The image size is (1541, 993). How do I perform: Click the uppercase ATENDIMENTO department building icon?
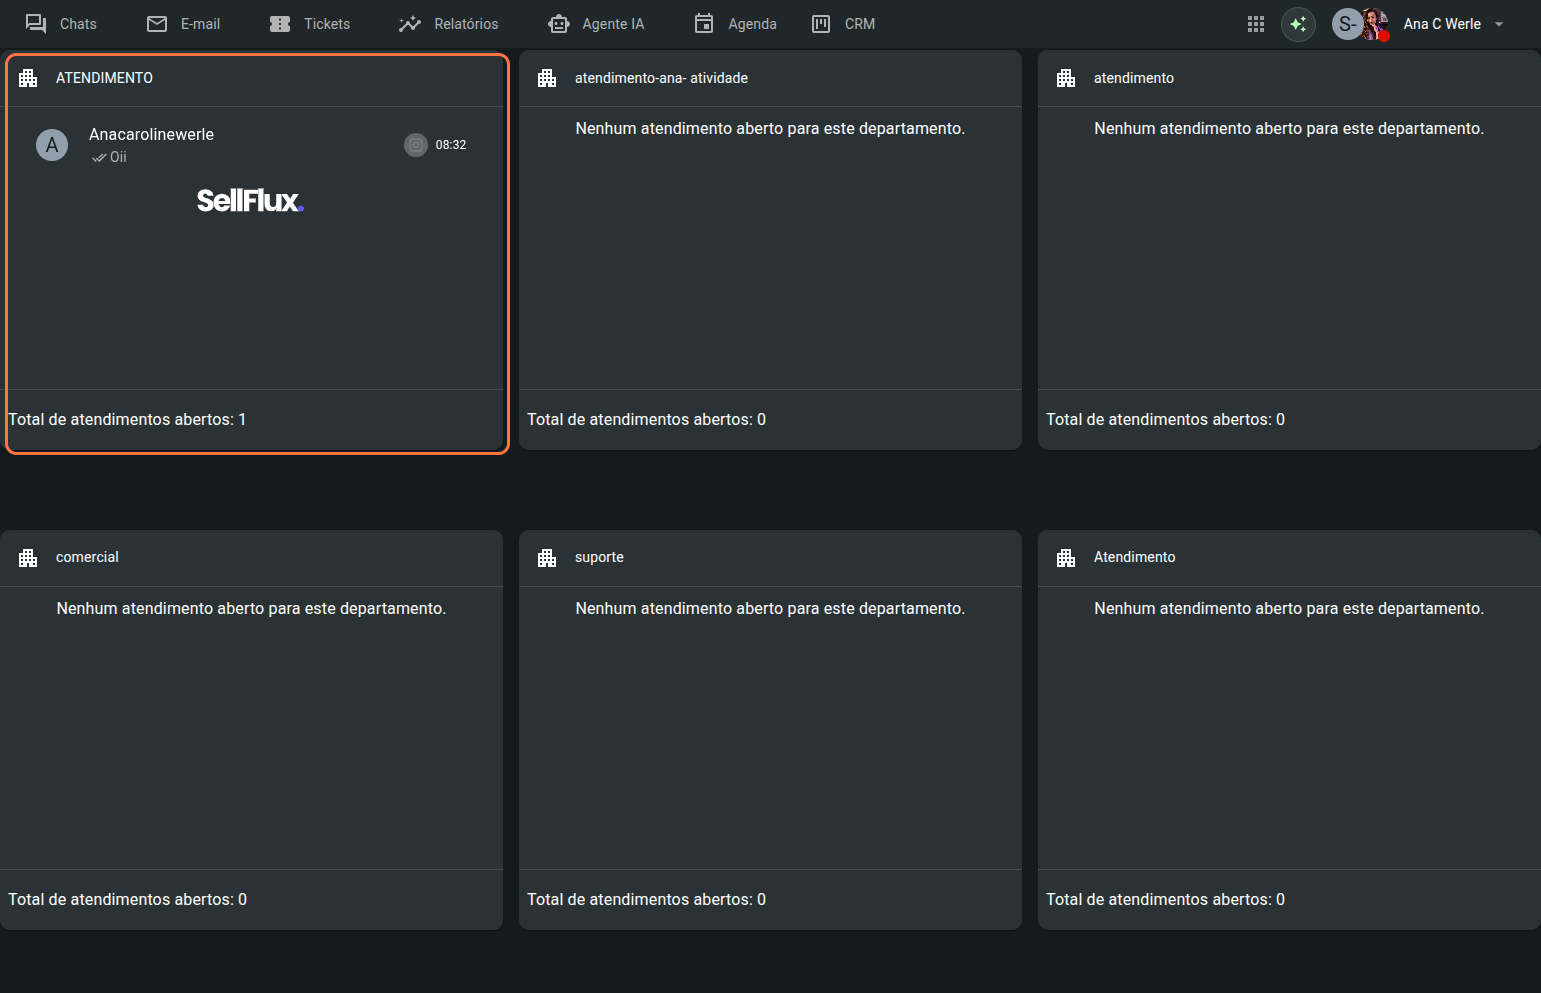(28, 78)
